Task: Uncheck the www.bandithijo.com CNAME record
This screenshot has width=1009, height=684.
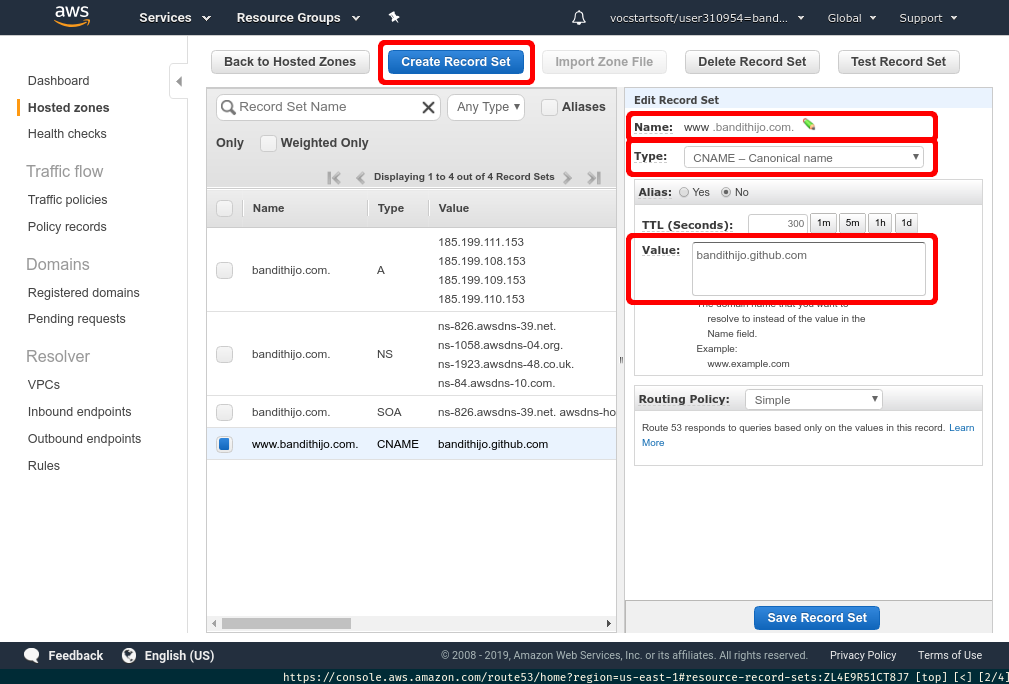Action: tap(224, 444)
